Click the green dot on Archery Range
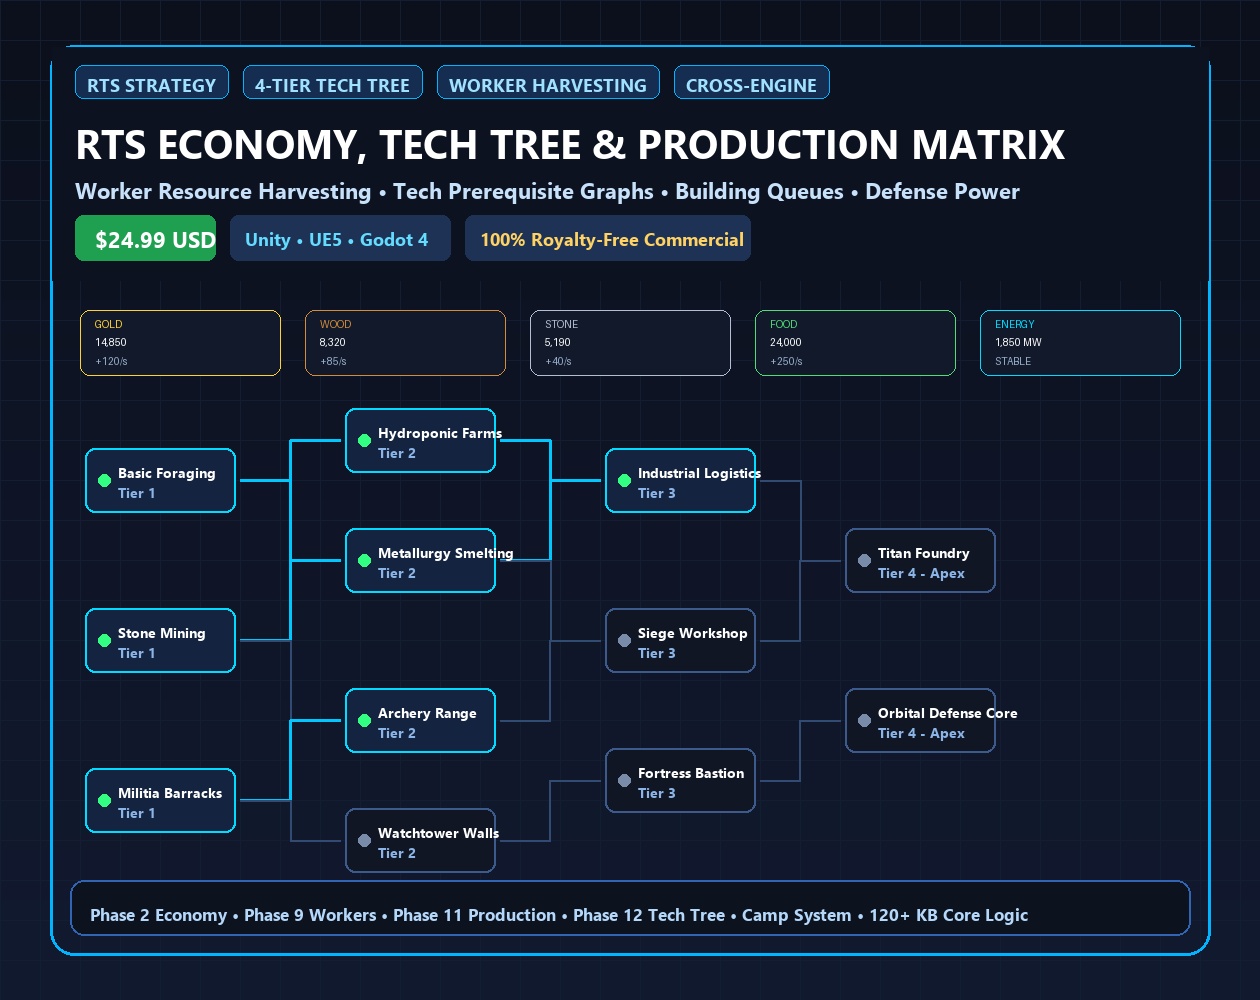This screenshot has width=1260, height=1000. (x=364, y=721)
